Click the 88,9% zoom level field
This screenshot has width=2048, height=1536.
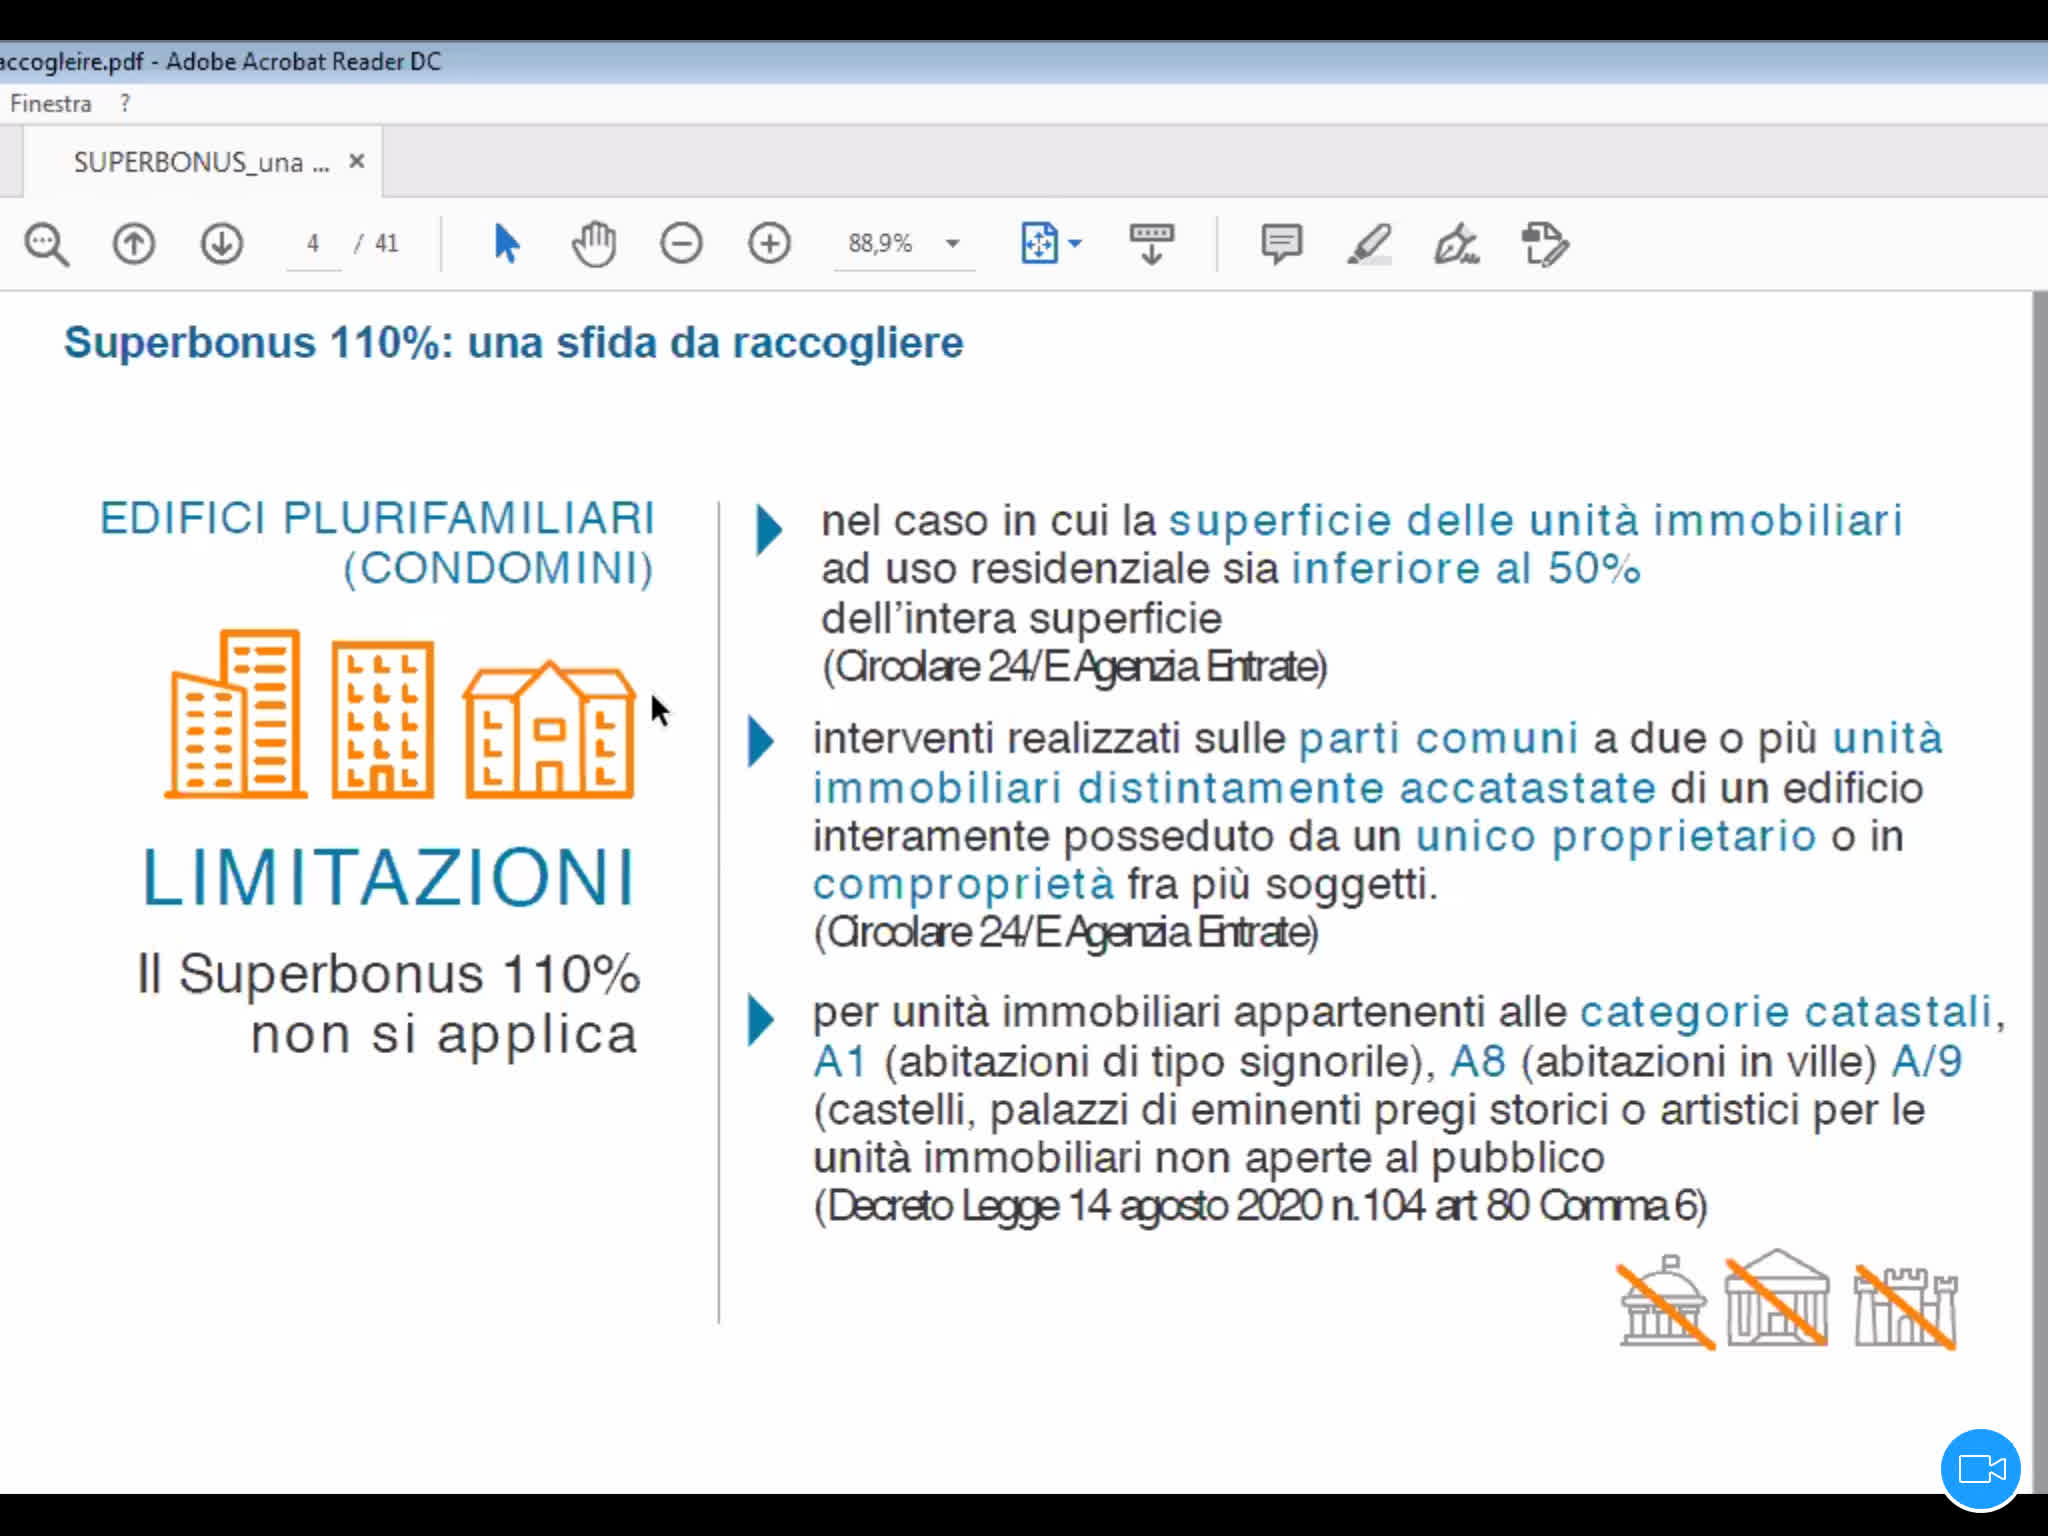881,244
